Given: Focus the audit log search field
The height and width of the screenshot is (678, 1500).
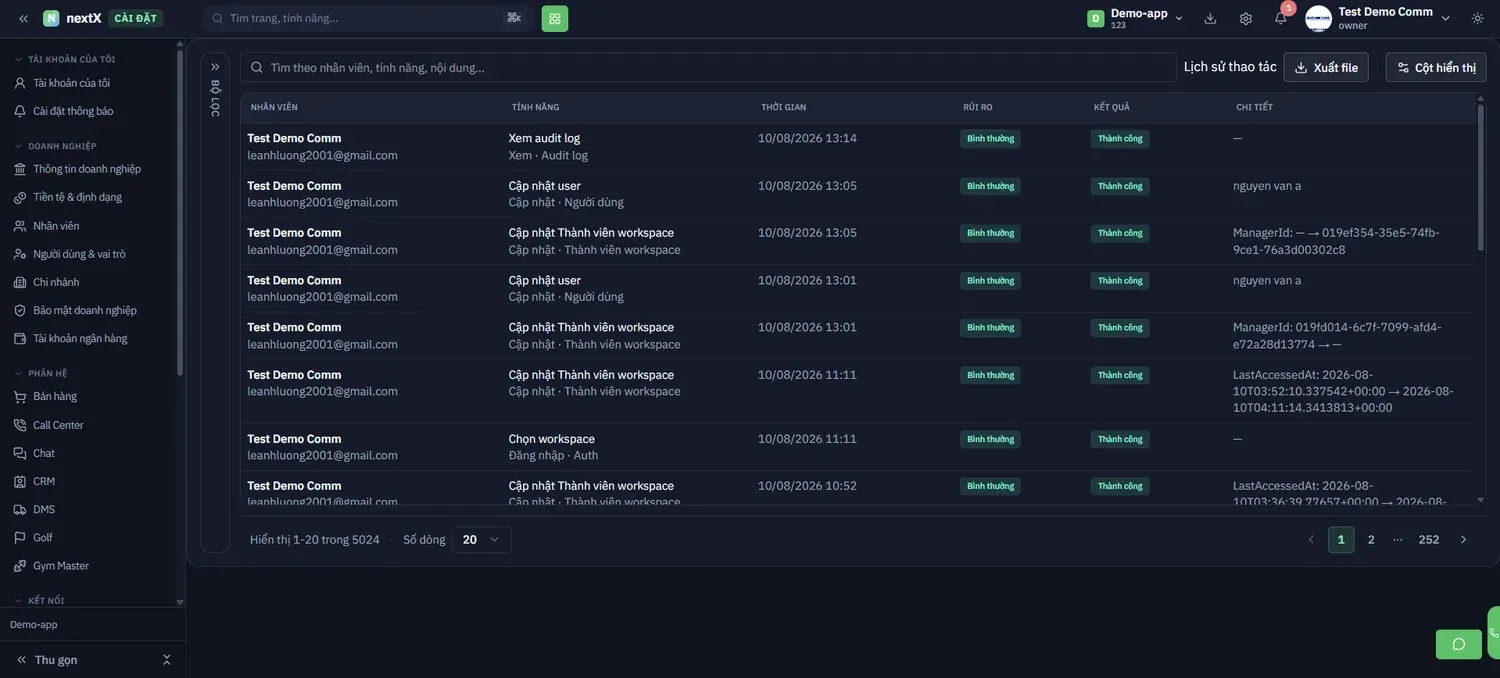Looking at the screenshot, I should point(708,67).
